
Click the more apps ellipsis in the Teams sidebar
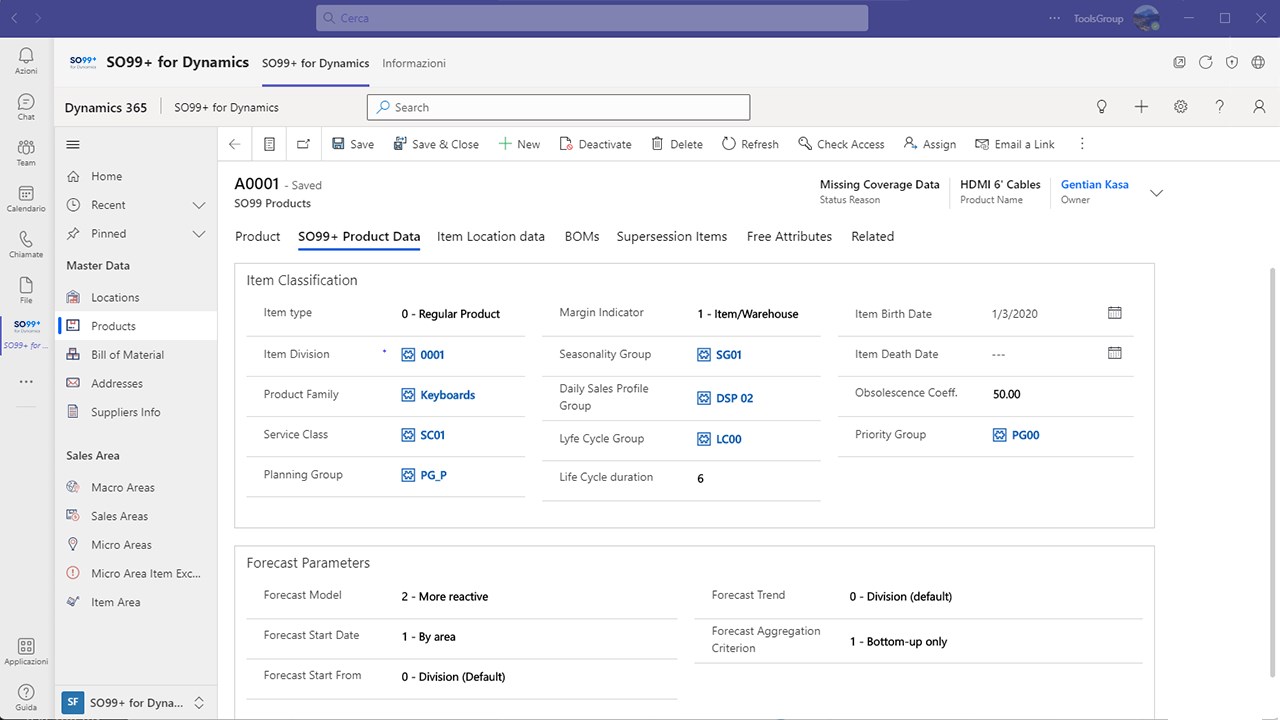tap(26, 382)
